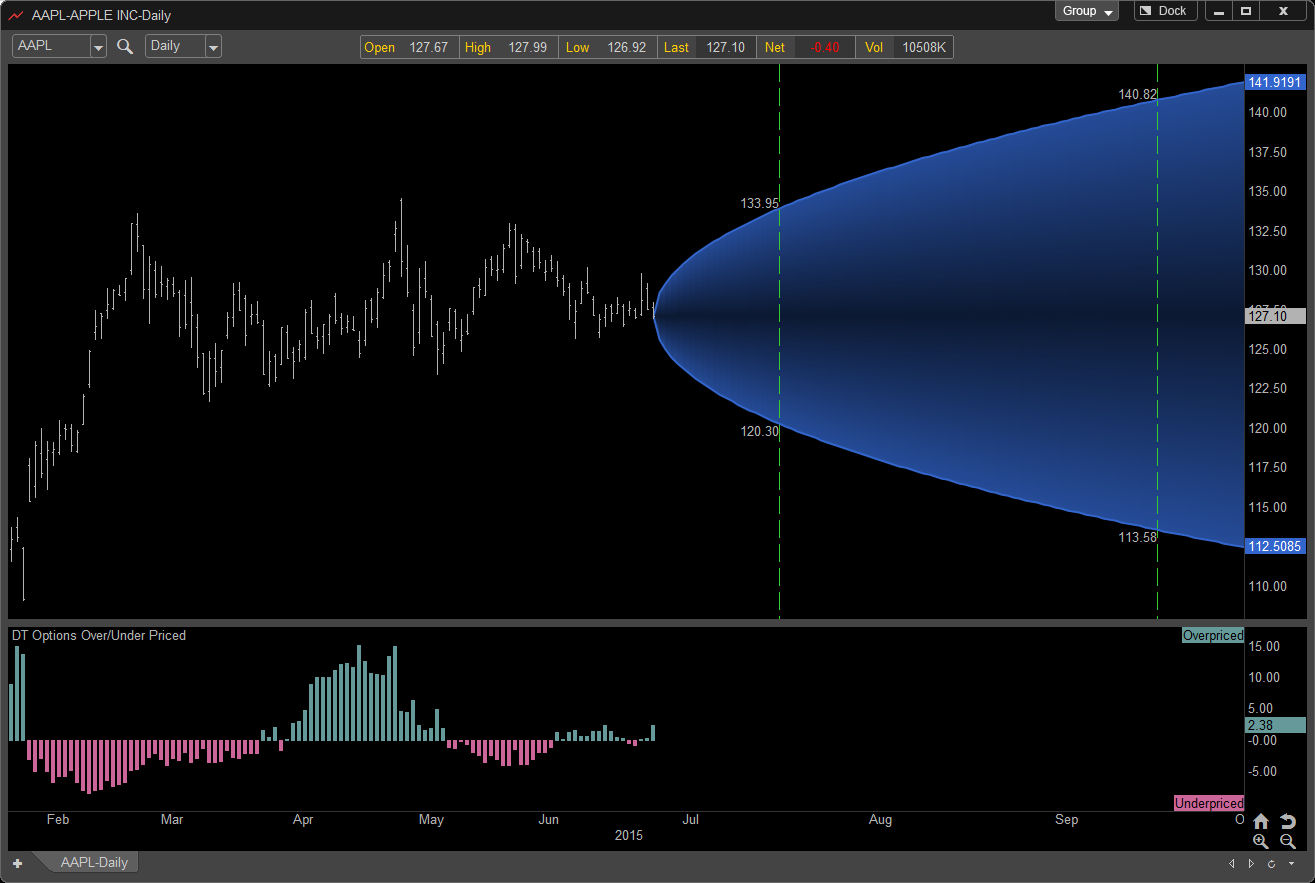Click the 110.00 price axis label

point(1266,587)
